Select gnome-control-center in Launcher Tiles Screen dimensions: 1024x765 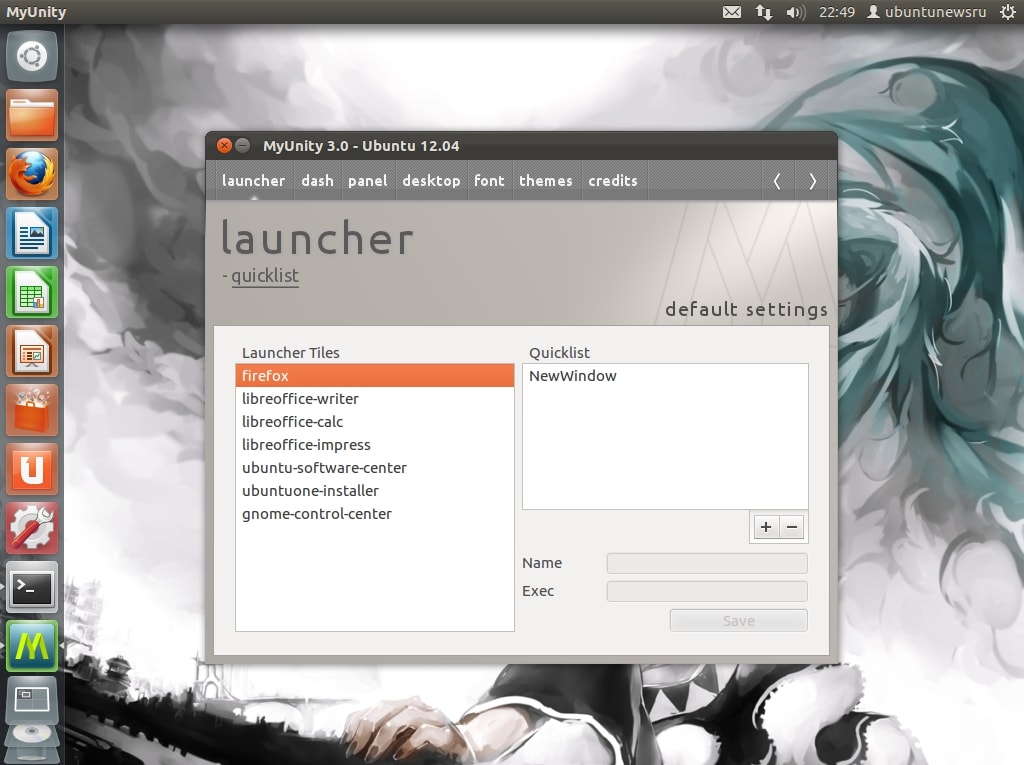(375, 513)
